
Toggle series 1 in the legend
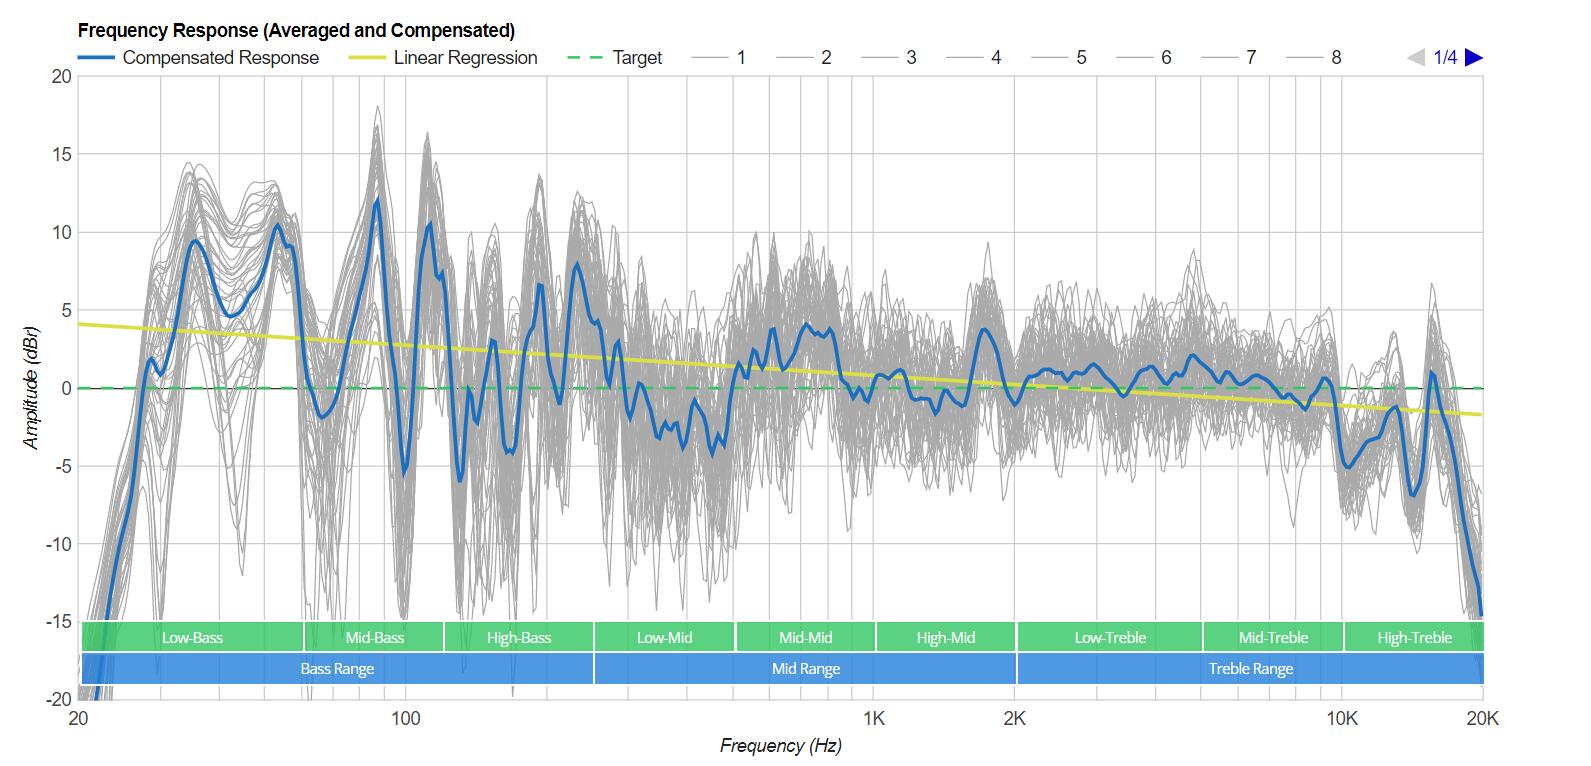click(718, 58)
